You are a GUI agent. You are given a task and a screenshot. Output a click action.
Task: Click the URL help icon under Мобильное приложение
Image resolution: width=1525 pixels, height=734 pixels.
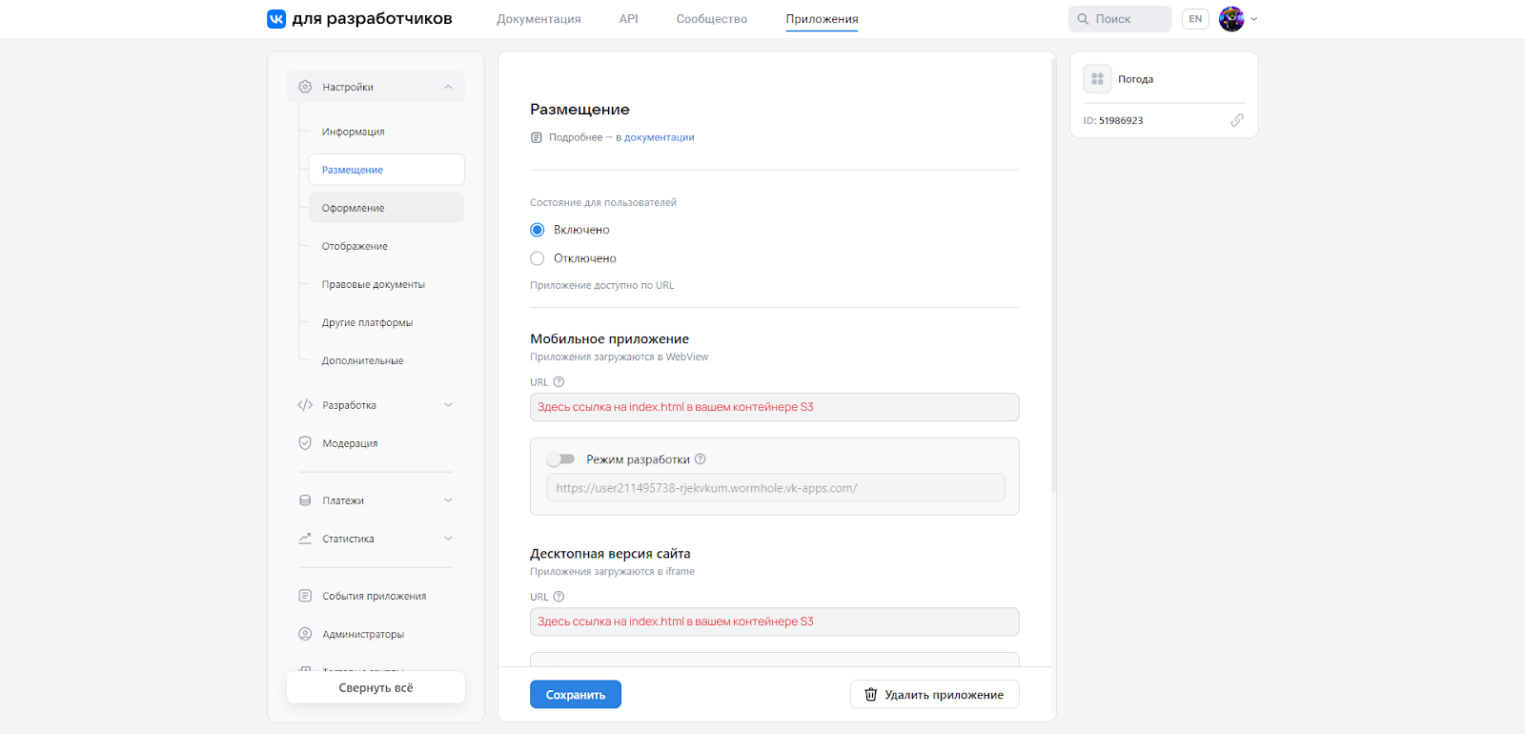coord(559,382)
